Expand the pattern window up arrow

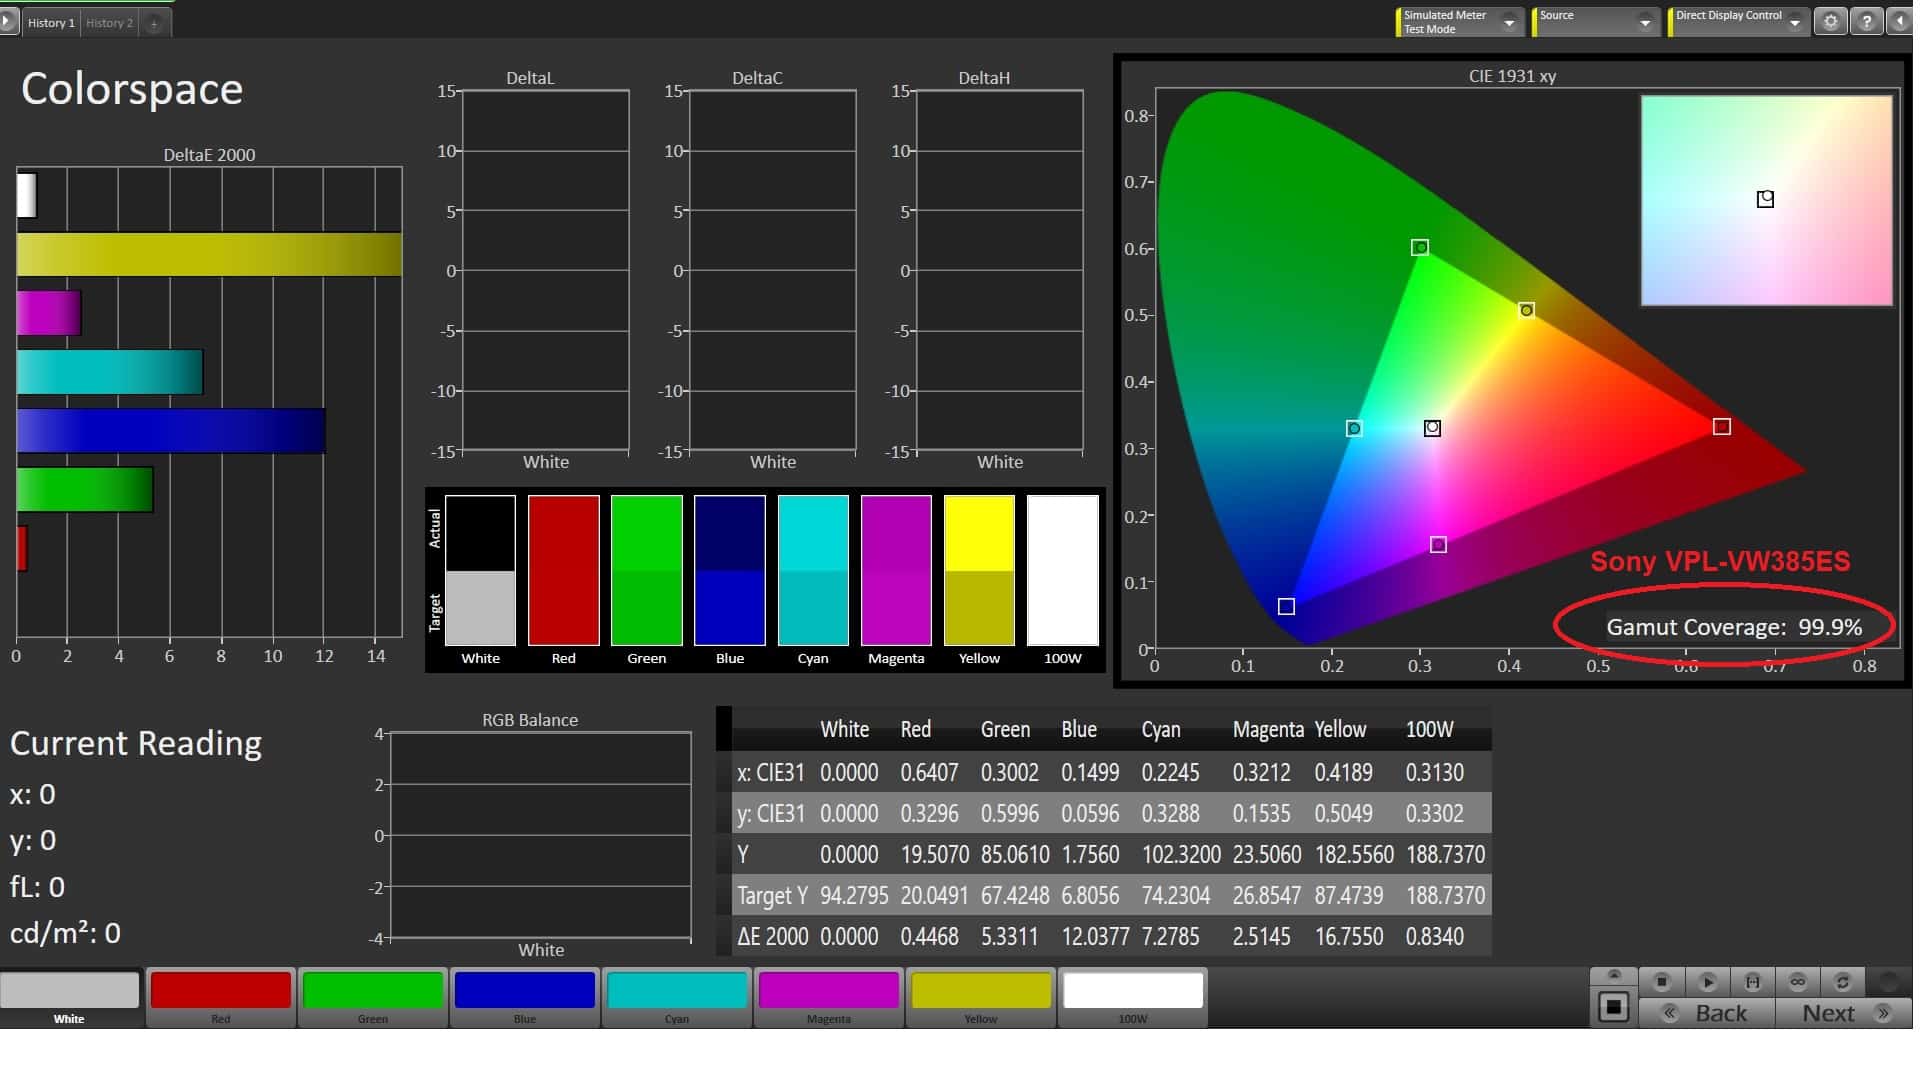tap(1613, 976)
